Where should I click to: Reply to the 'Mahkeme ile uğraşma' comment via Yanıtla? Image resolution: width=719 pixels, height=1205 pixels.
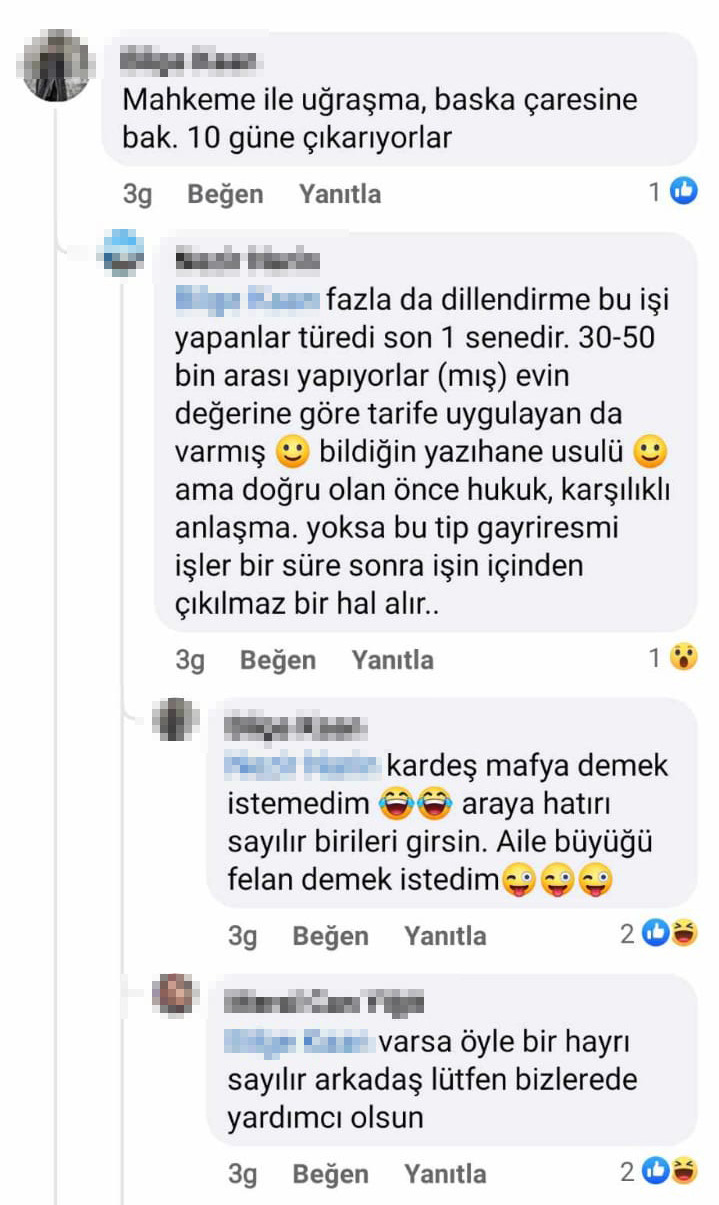coord(339,194)
